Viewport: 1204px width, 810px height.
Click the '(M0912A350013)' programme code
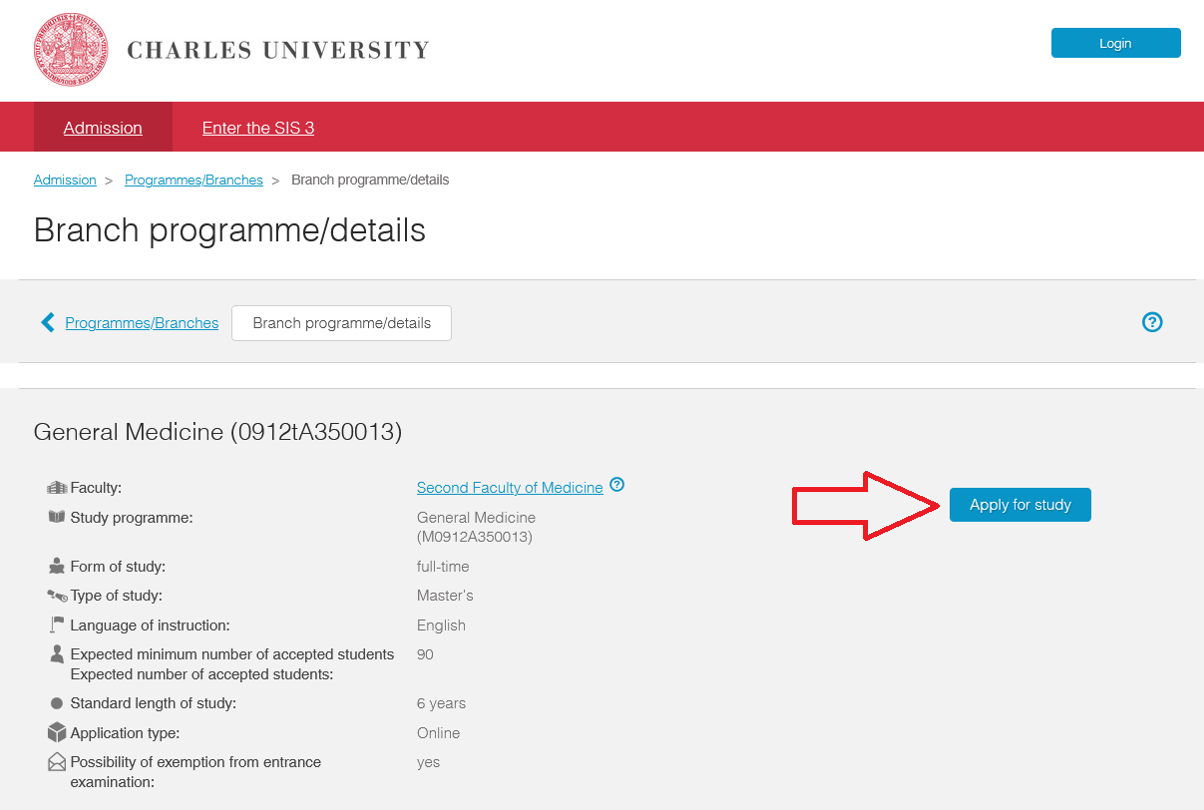point(474,537)
